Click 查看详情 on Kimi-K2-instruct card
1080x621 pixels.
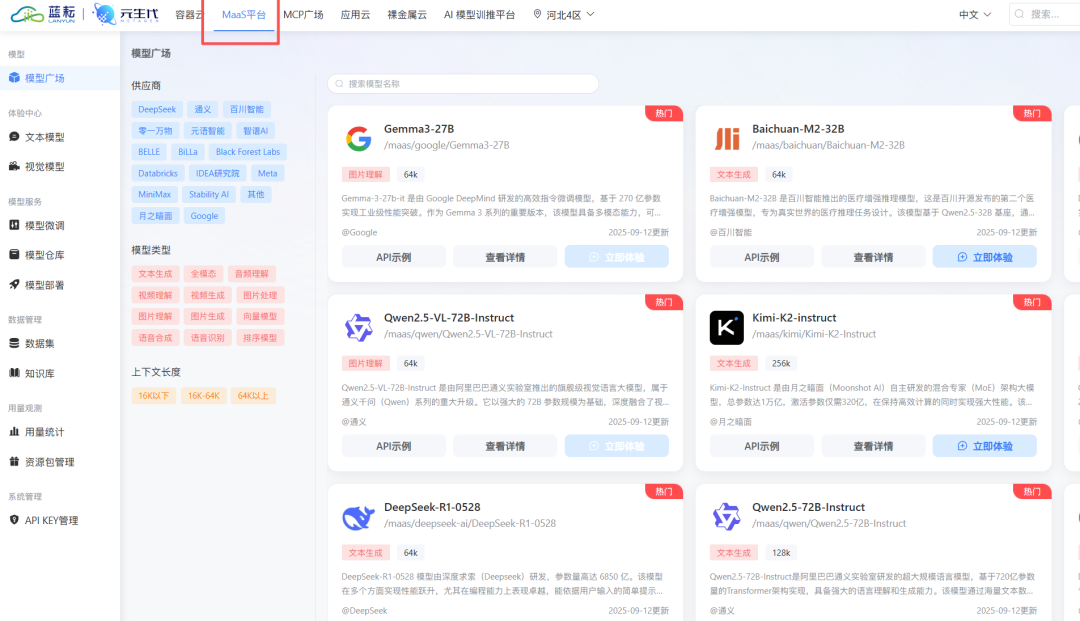pos(873,446)
